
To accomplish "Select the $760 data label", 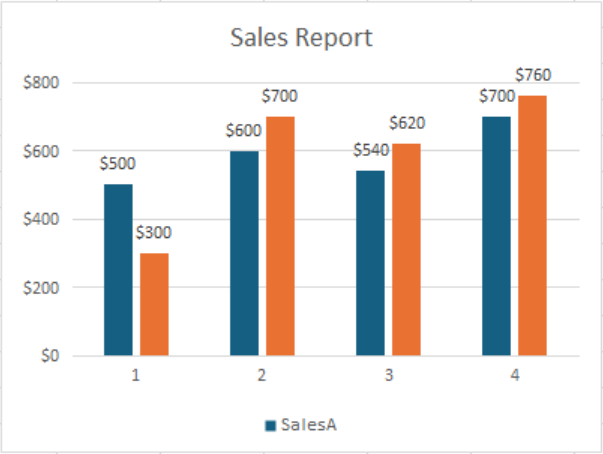I will coord(533,75).
